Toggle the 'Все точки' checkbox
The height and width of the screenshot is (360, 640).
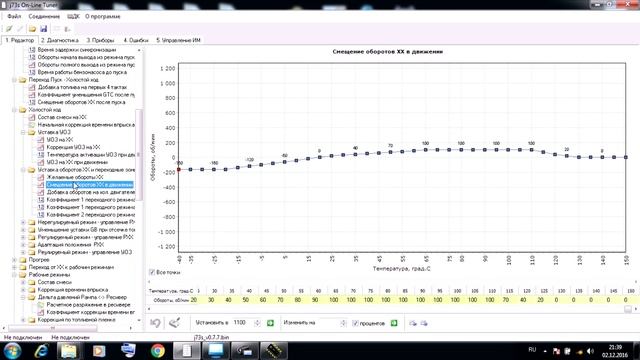pos(152,272)
